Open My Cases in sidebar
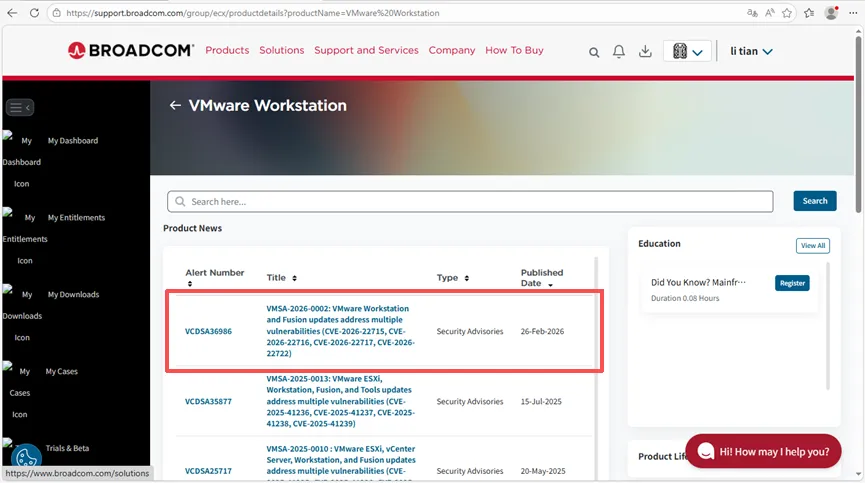 (x=61, y=372)
